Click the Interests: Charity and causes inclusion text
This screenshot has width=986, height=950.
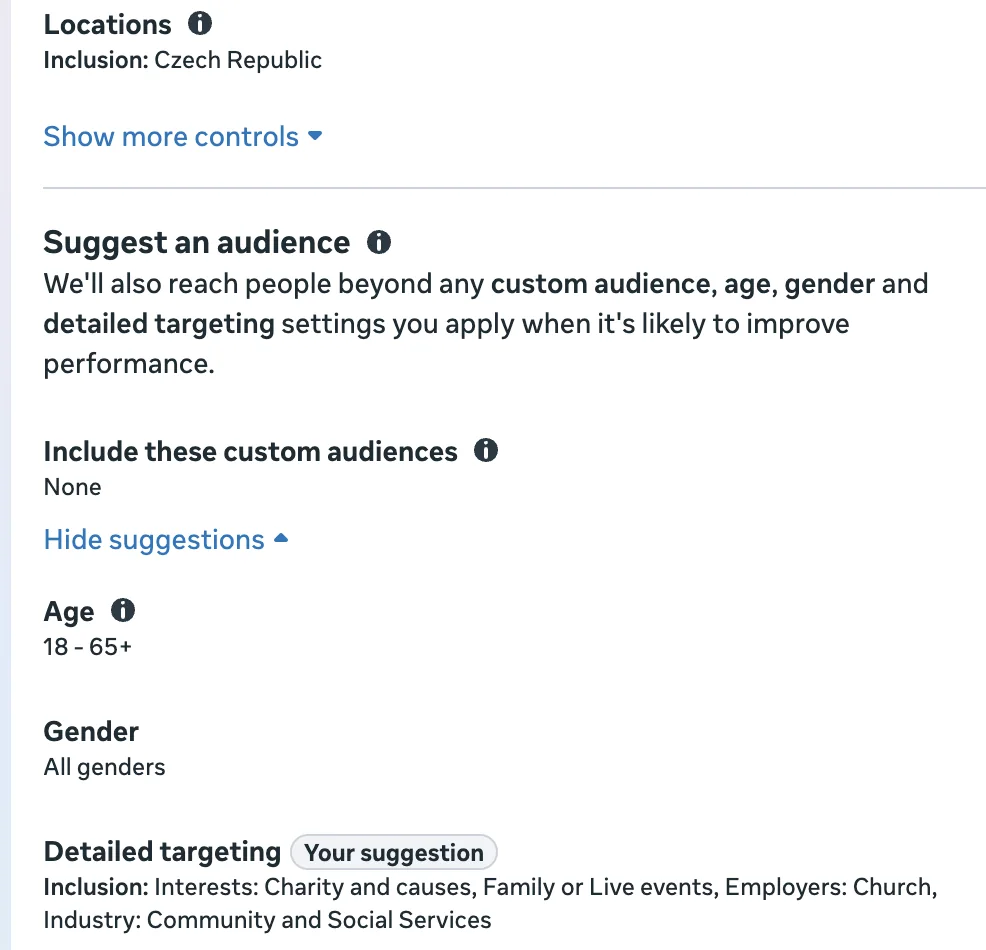click(313, 887)
